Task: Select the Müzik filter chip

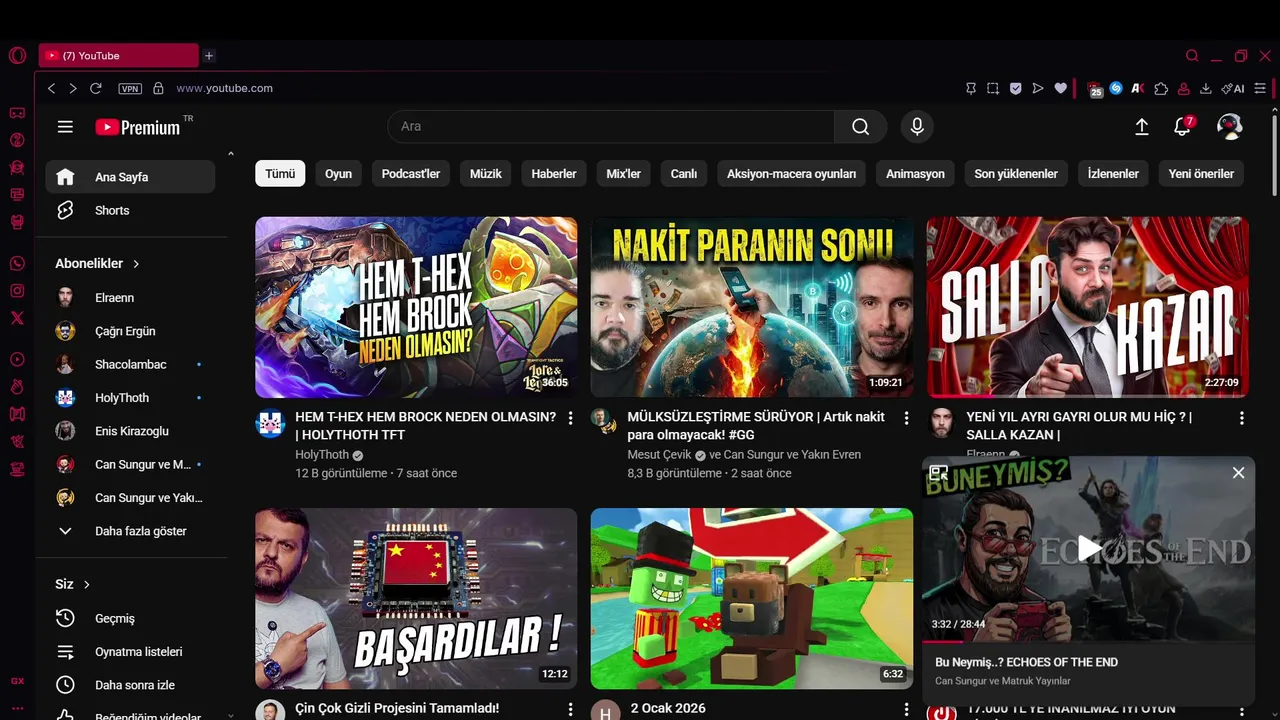Action: pyautogui.click(x=486, y=174)
